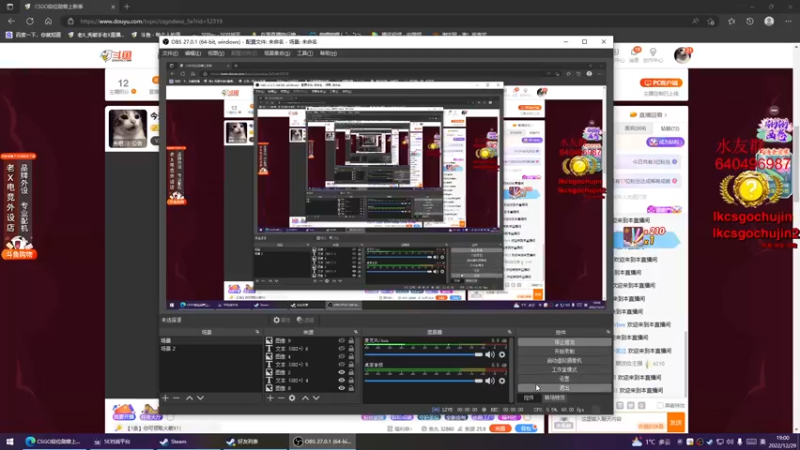
Task: Open the 滤镜 filters button
Action: tap(306, 320)
